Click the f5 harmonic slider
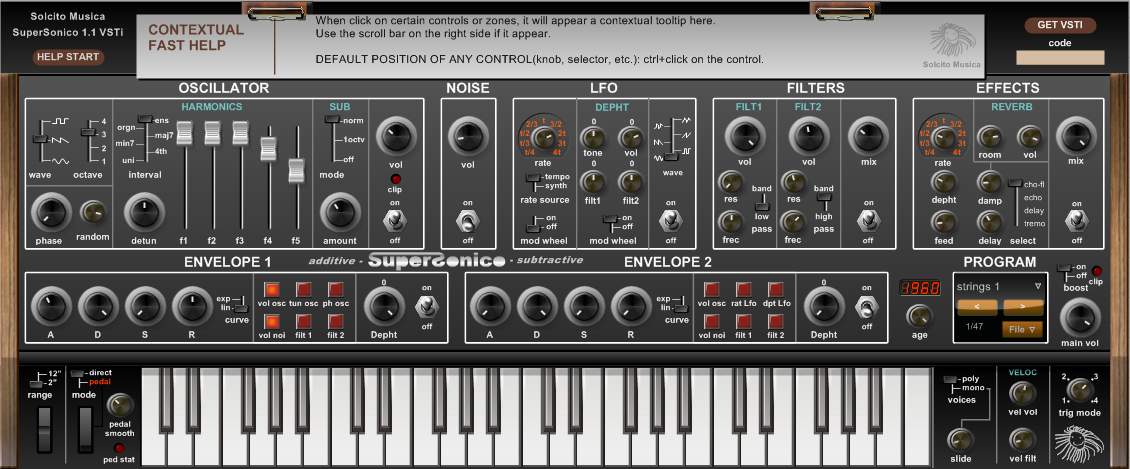 click(x=297, y=170)
